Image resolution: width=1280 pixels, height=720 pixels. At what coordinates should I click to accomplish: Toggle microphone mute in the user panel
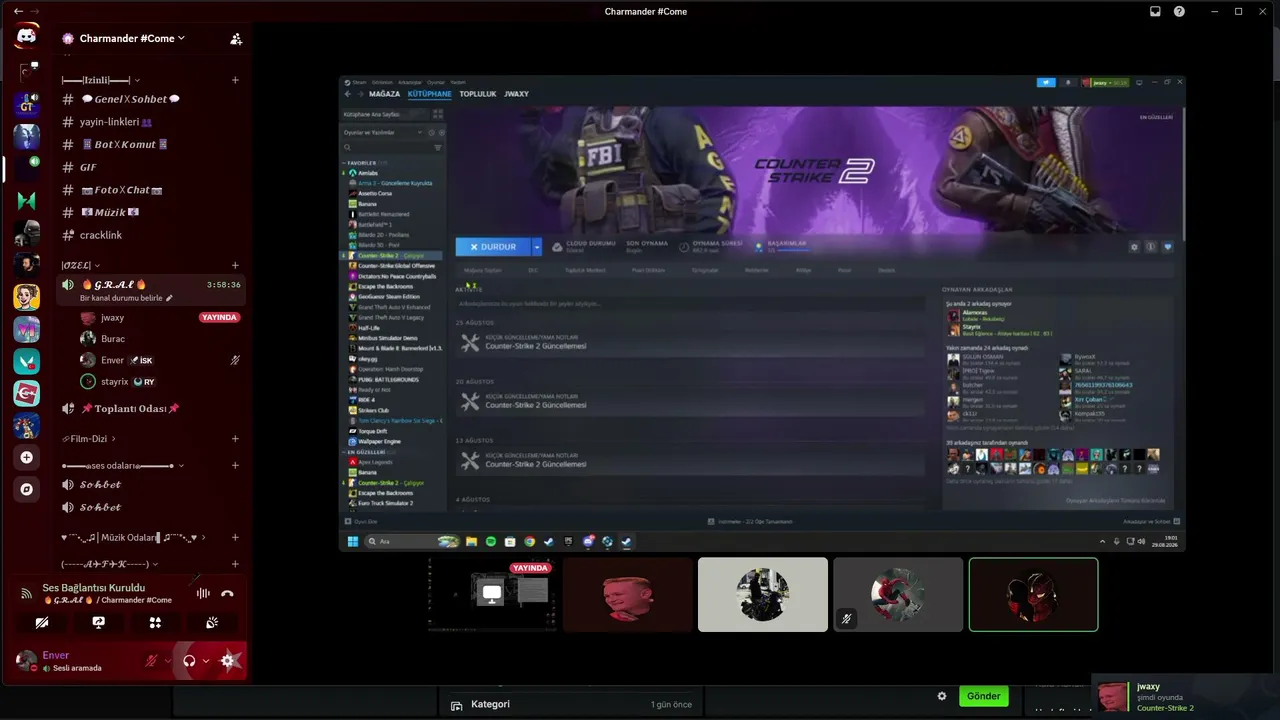pos(152,660)
